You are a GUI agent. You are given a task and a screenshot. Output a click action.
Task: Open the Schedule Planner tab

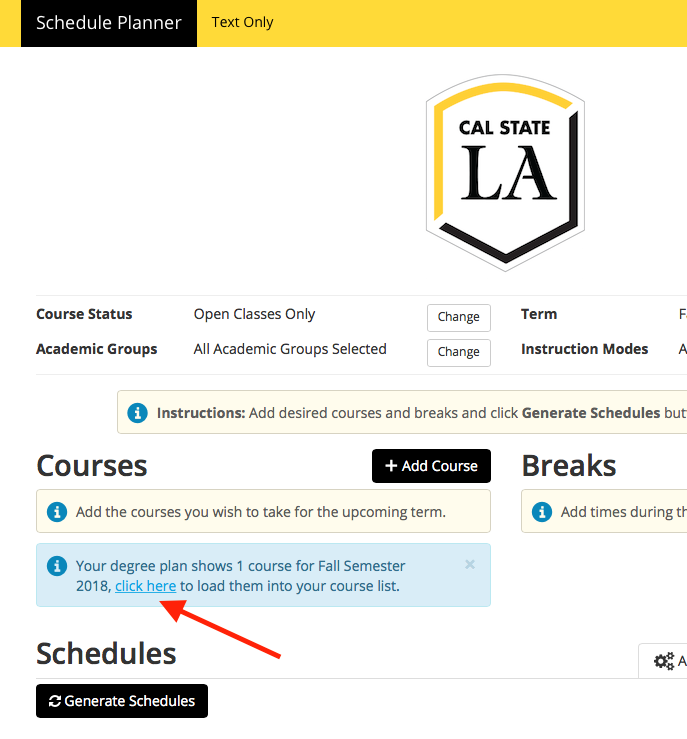[x=109, y=23]
